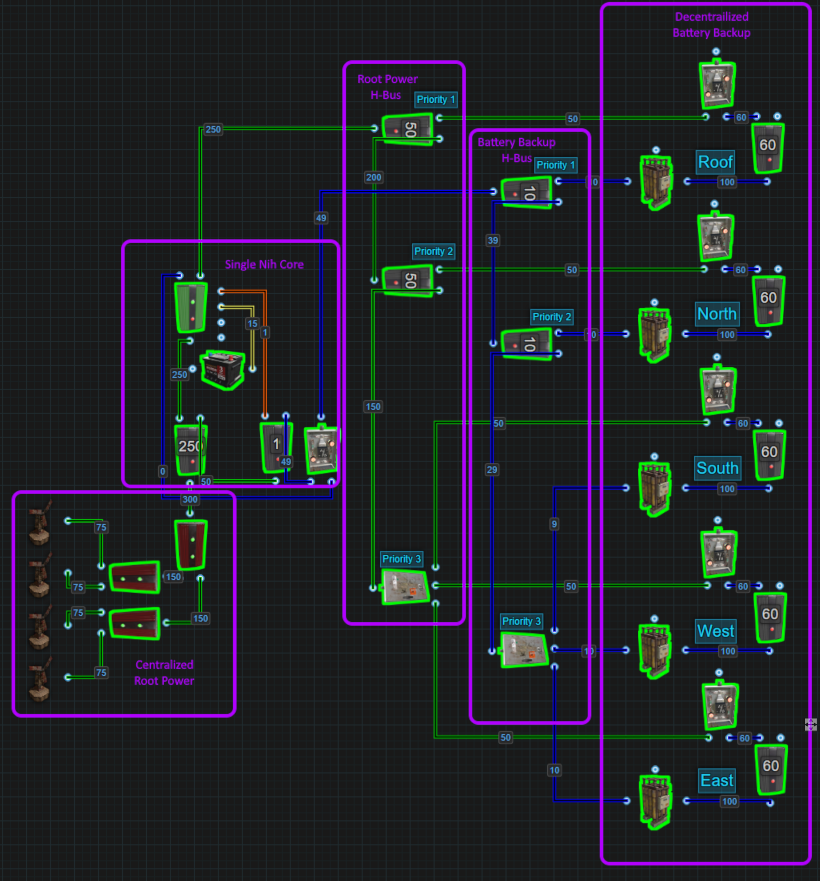Click the 39 wire value label
Viewport: 820px width, 881px height.
coord(493,240)
